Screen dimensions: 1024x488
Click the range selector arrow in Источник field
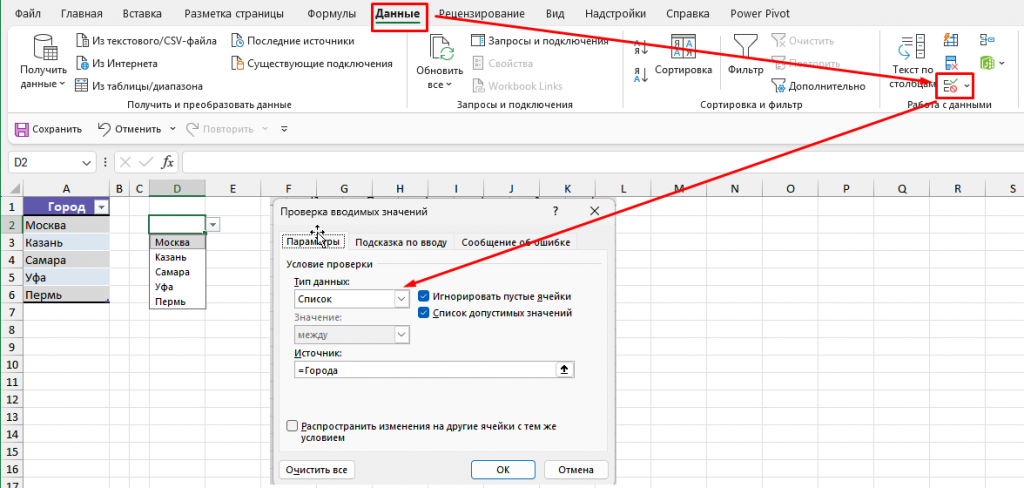click(x=563, y=370)
